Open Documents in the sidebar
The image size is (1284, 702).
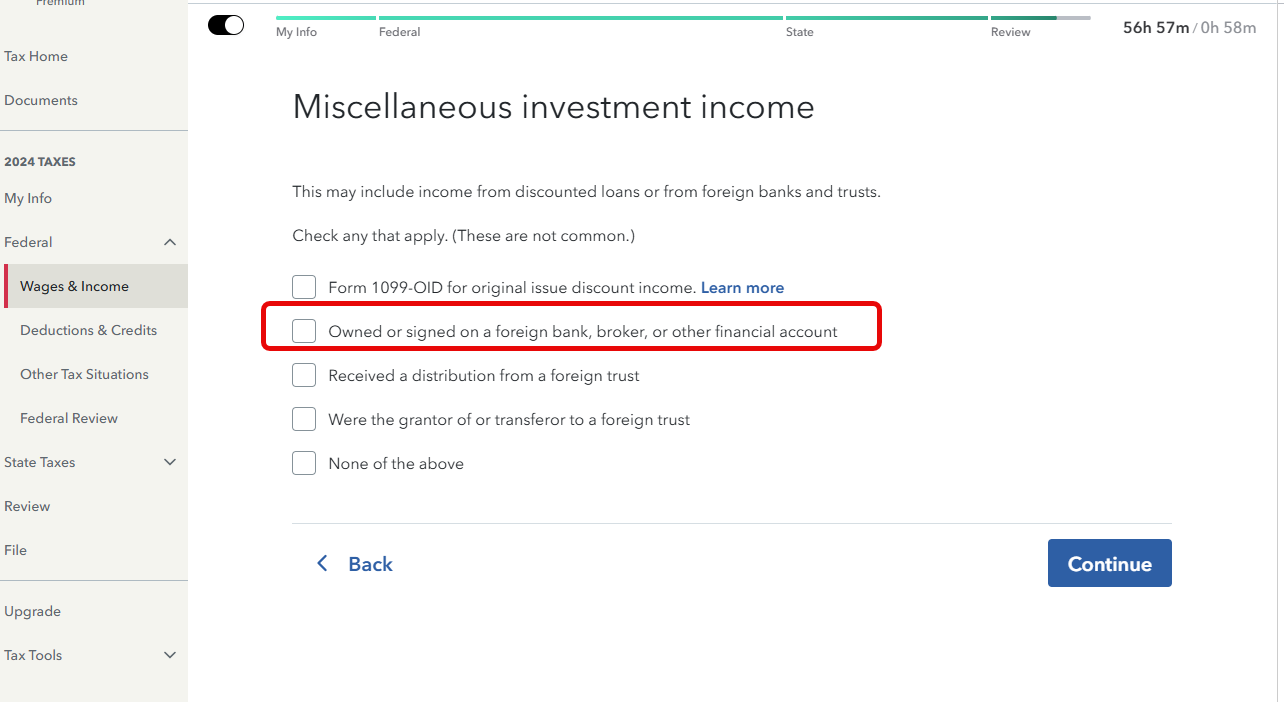(41, 100)
